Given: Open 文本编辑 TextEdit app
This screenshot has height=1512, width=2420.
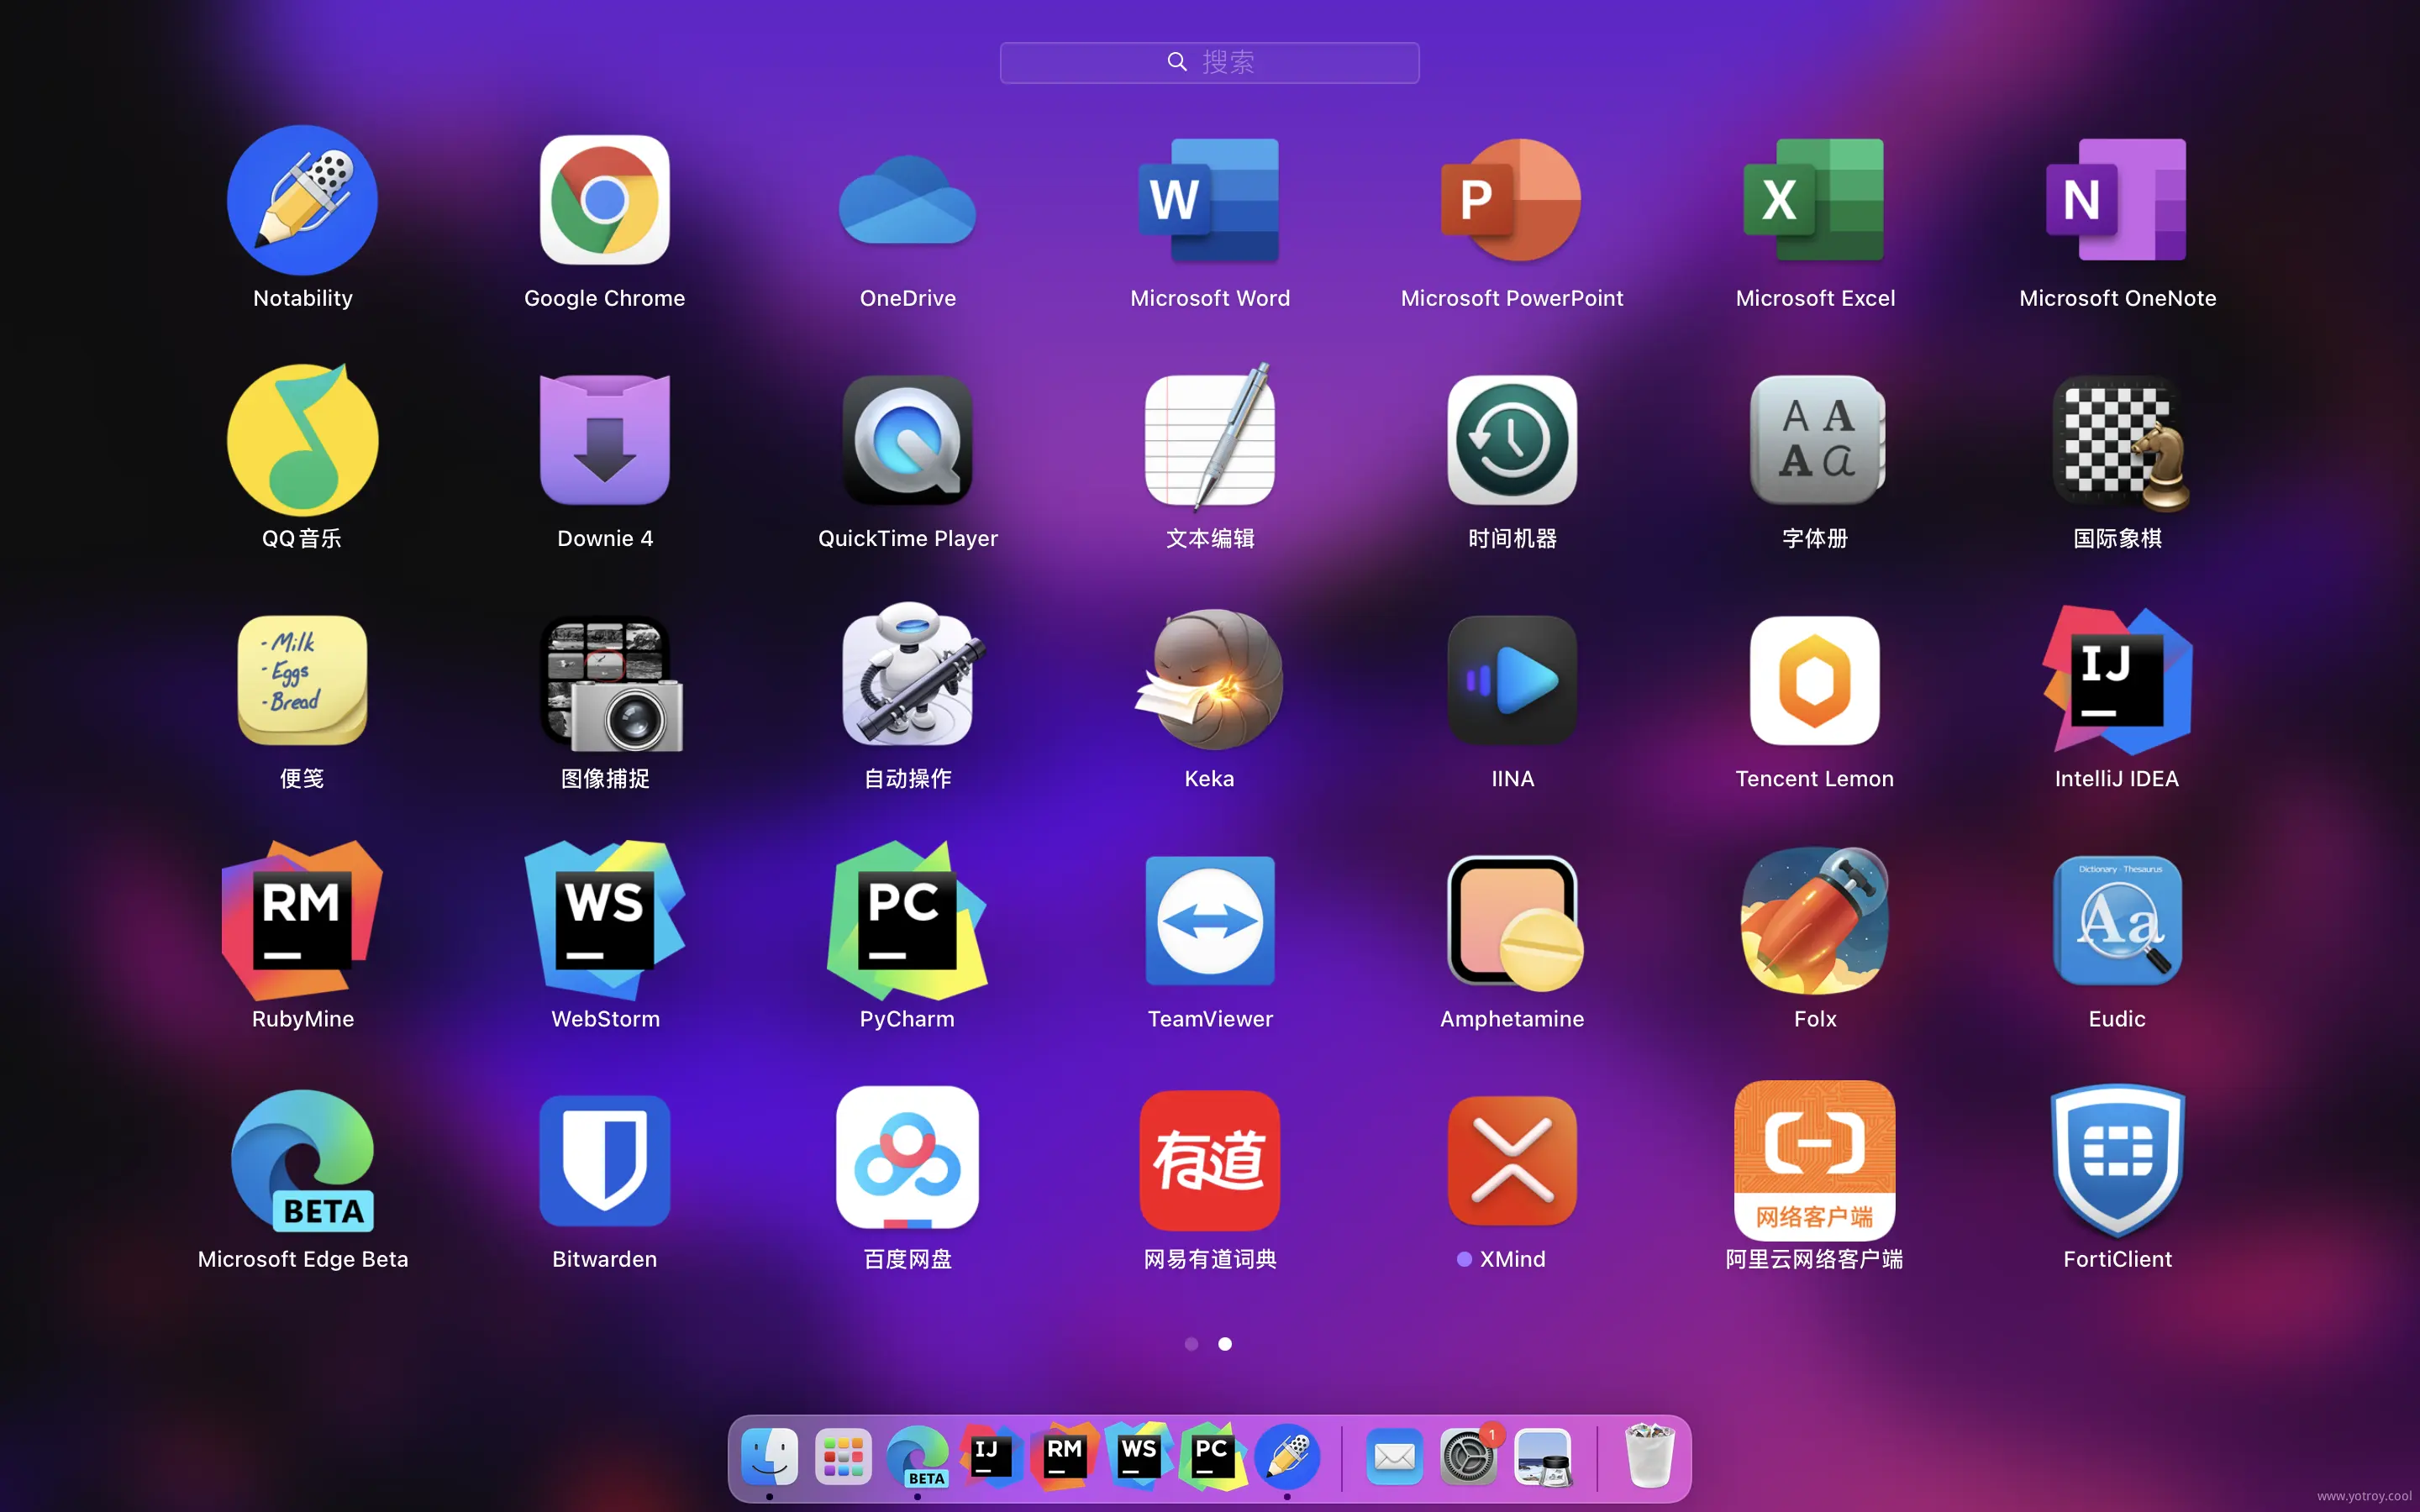Looking at the screenshot, I should [x=1210, y=438].
